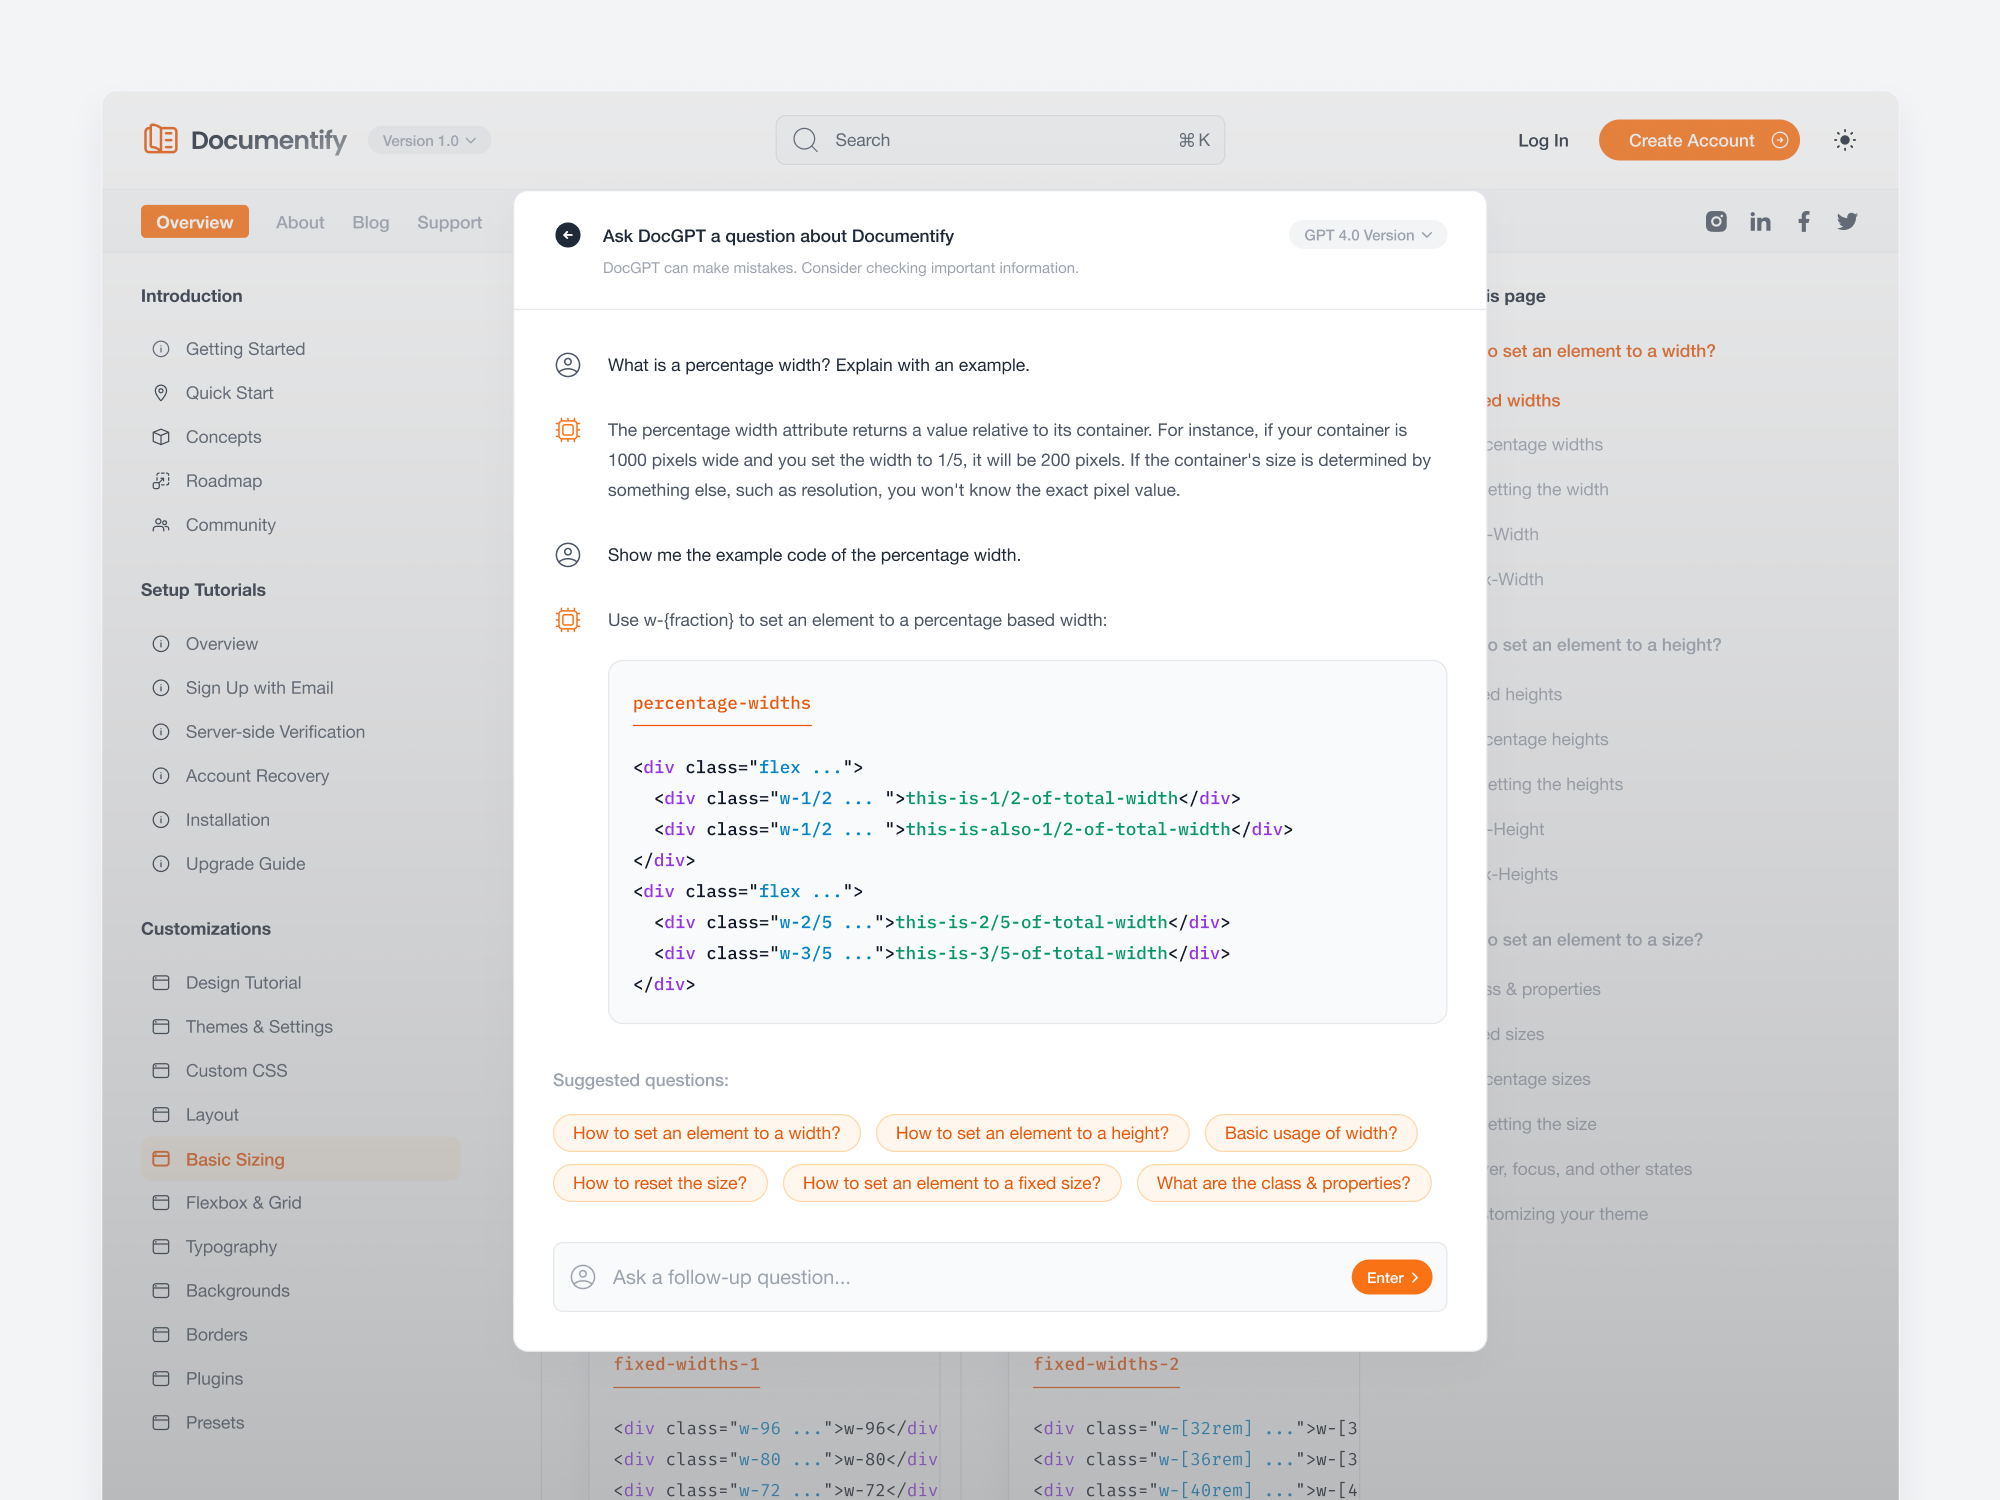Click the Getting Started info icon
2000x1500 pixels.
coord(161,348)
